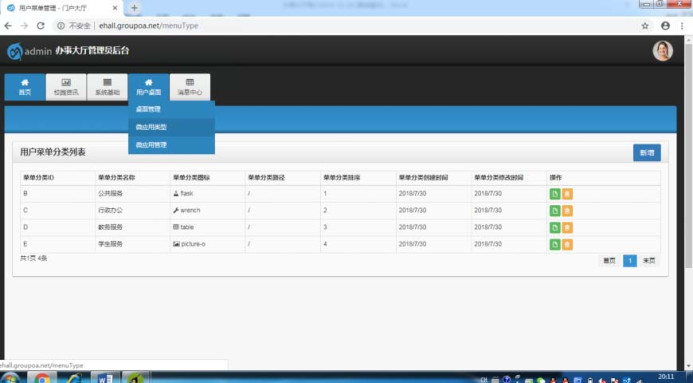Screen dimensions: 693x383
Task: Close the 用户菜单管理 browser tab
Action: (x=115, y=8)
